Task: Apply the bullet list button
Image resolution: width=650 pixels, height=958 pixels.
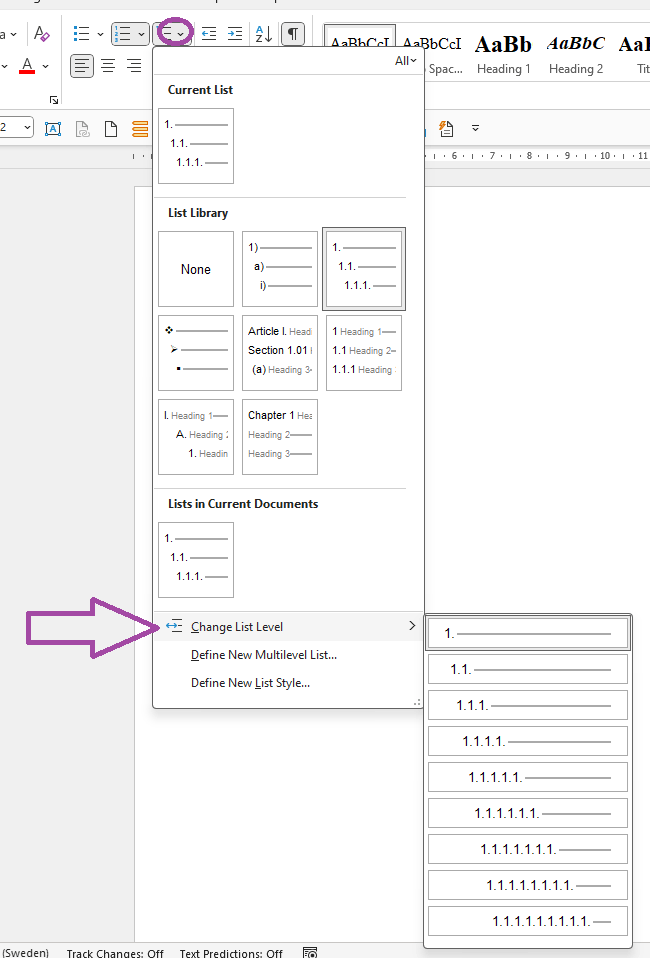Action: [81, 34]
